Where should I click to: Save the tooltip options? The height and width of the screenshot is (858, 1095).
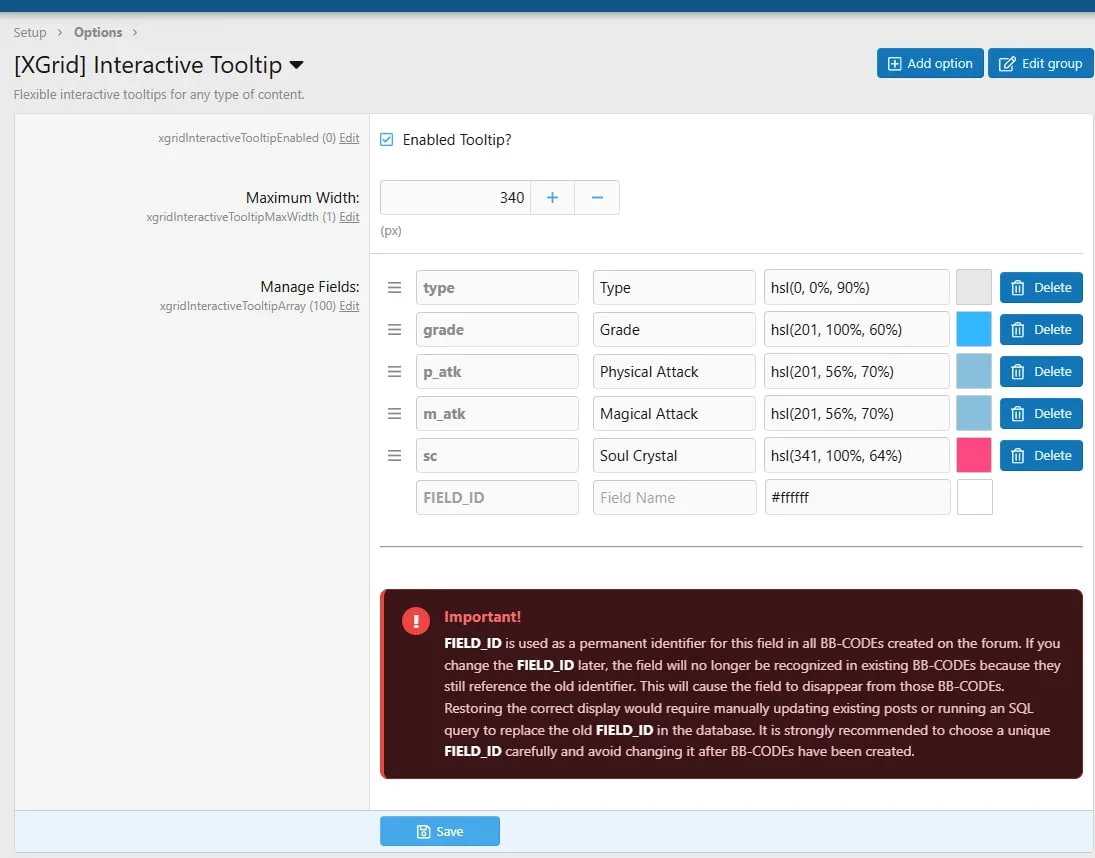point(440,831)
